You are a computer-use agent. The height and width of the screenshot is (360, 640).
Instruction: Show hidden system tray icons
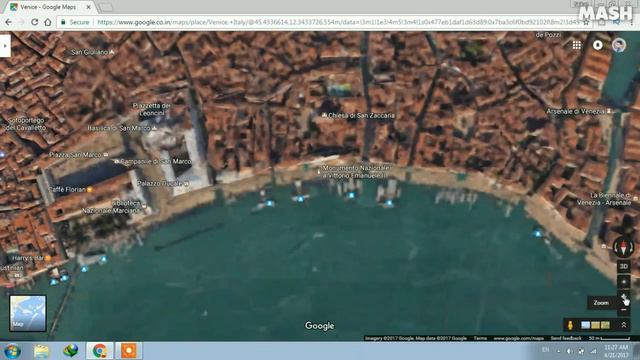pyautogui.click(x=558, y=351)
